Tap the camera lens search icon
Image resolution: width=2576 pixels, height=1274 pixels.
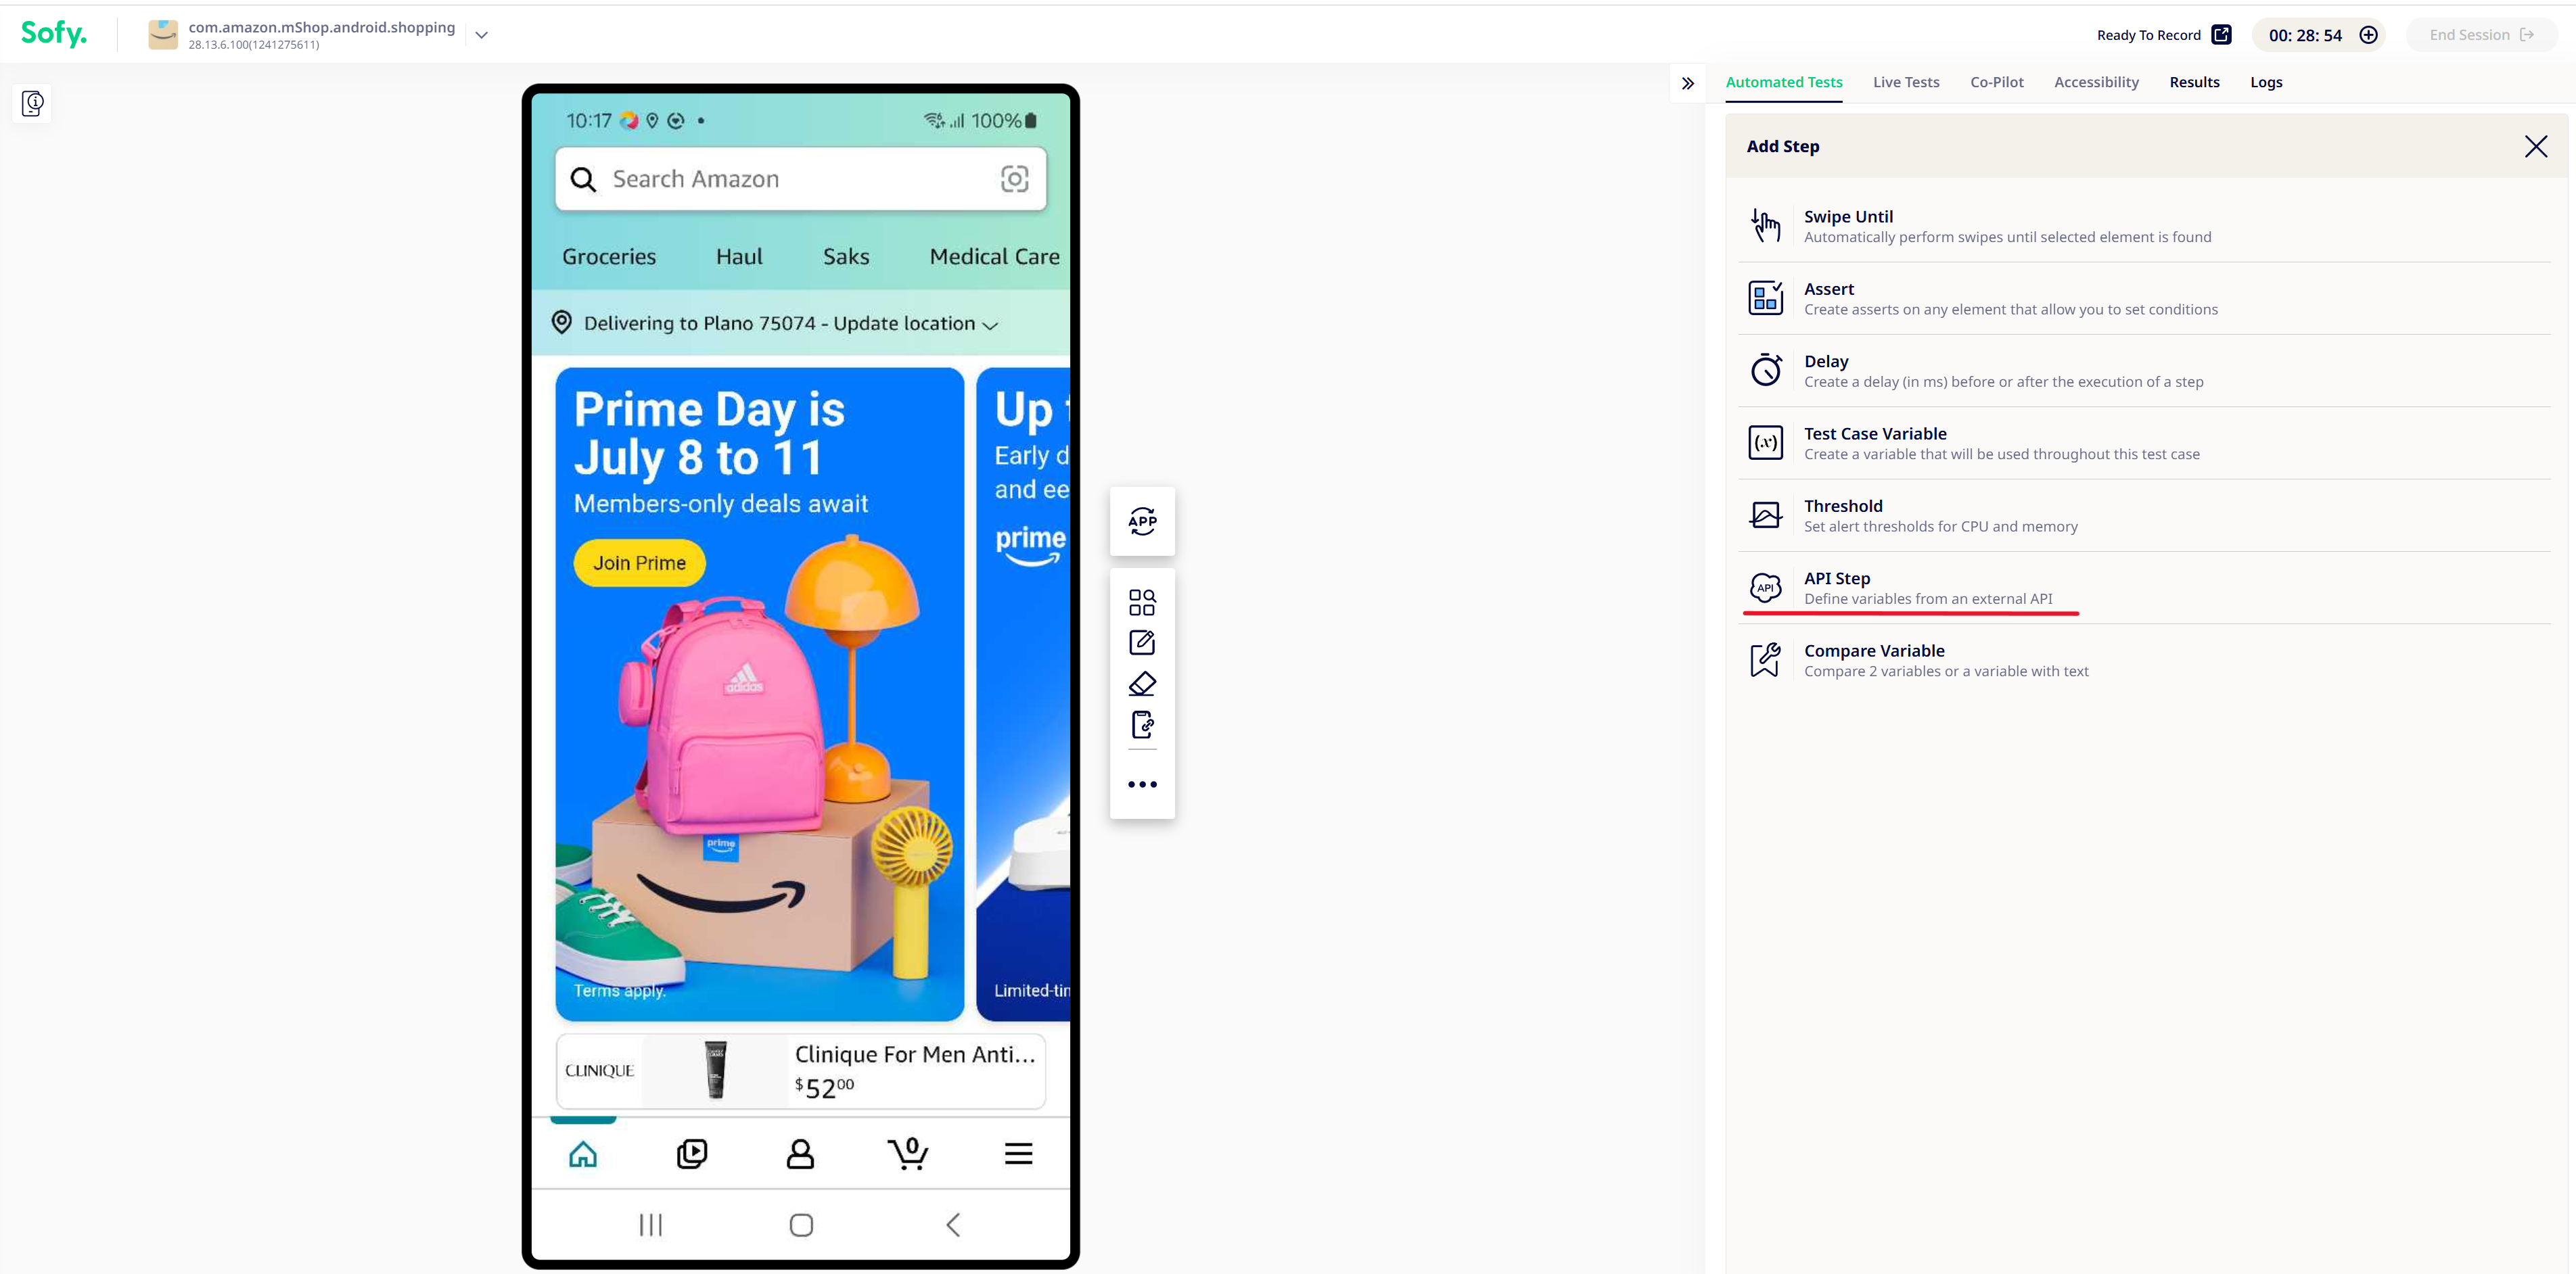1014,179
